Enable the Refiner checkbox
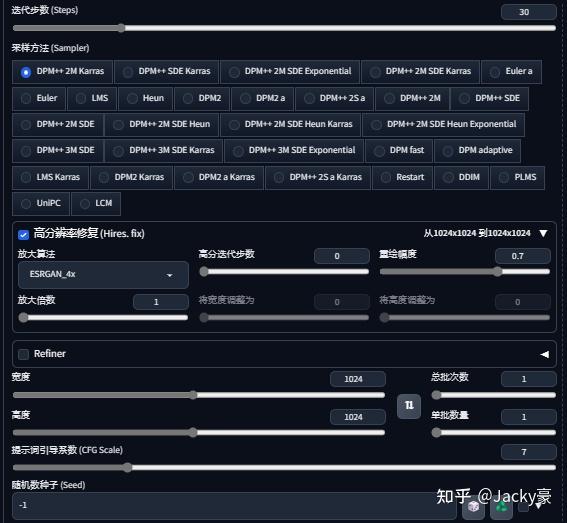Viewport: 567px width, 523px height. coord(24,354)
